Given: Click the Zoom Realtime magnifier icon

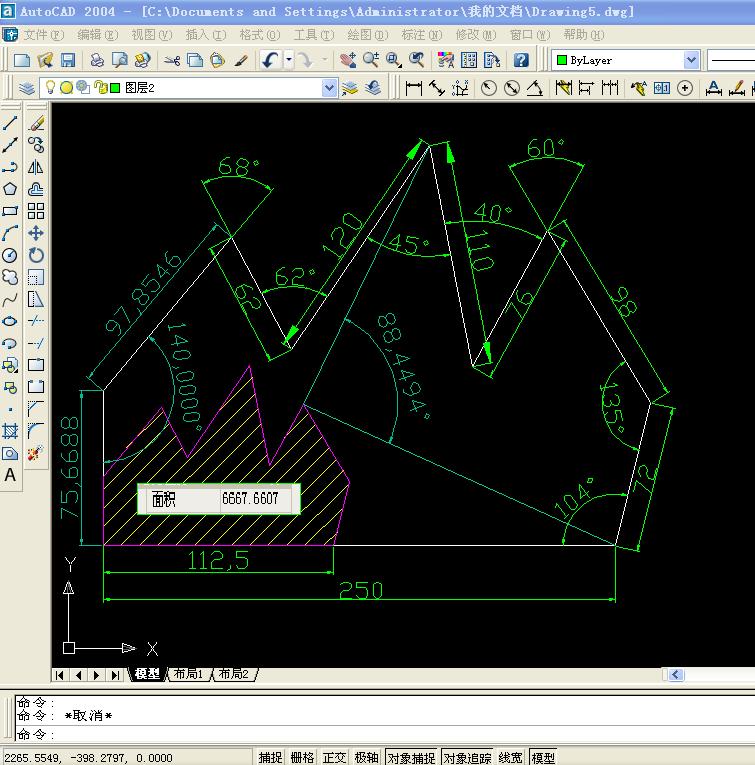Looking at the screenshot, I should 371,60.
